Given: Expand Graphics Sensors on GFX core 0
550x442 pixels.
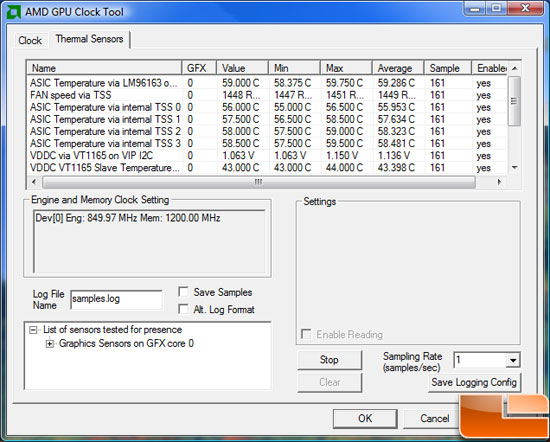Looking at the screenshot, I should coord(50,344).
